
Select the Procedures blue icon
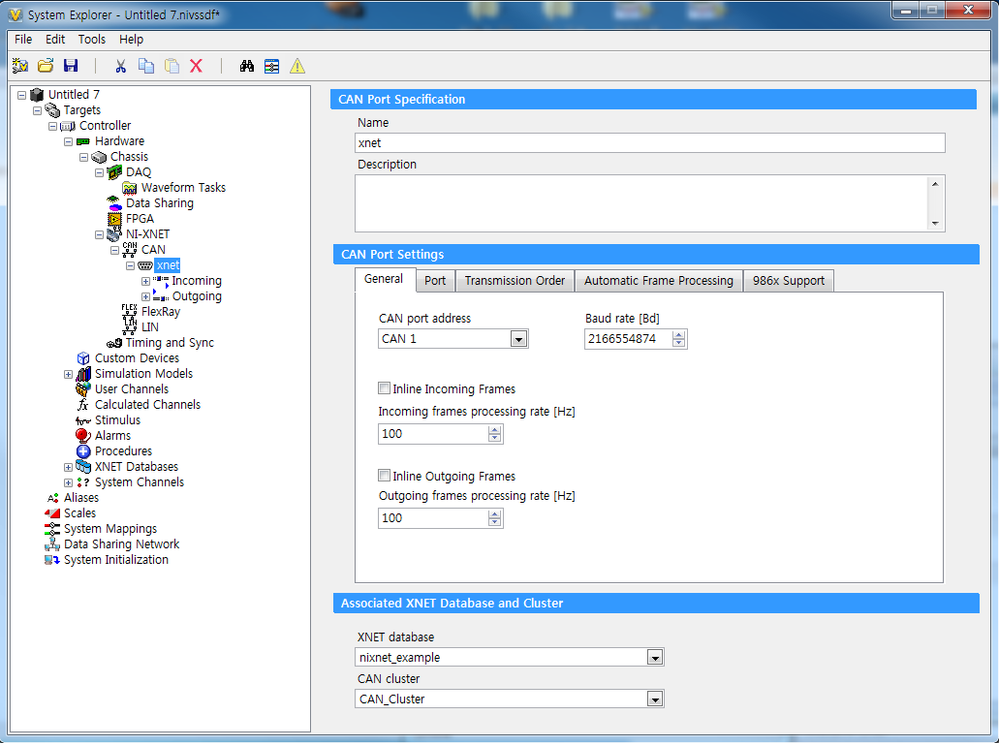83,451
